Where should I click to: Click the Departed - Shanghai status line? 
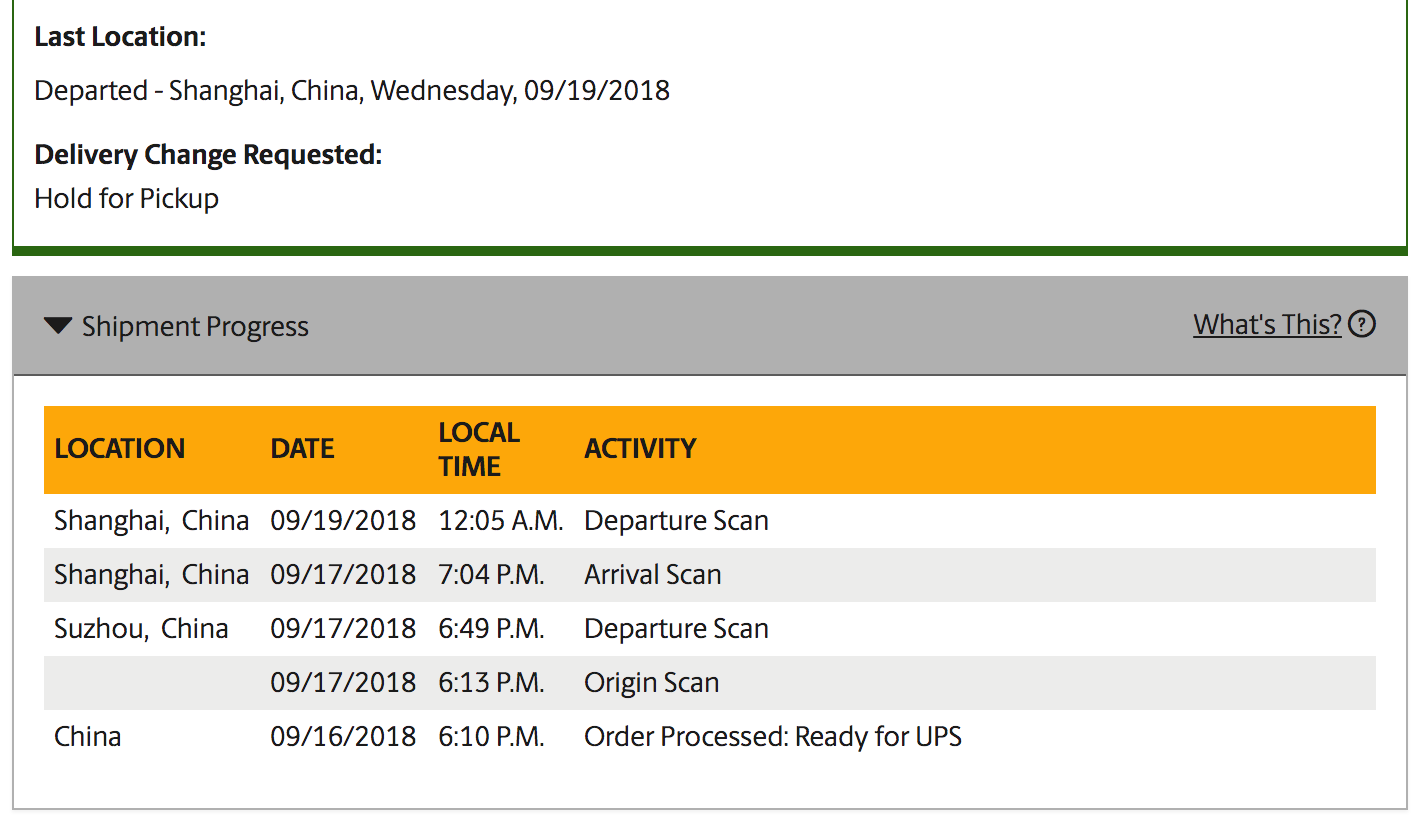click(352, 91)
